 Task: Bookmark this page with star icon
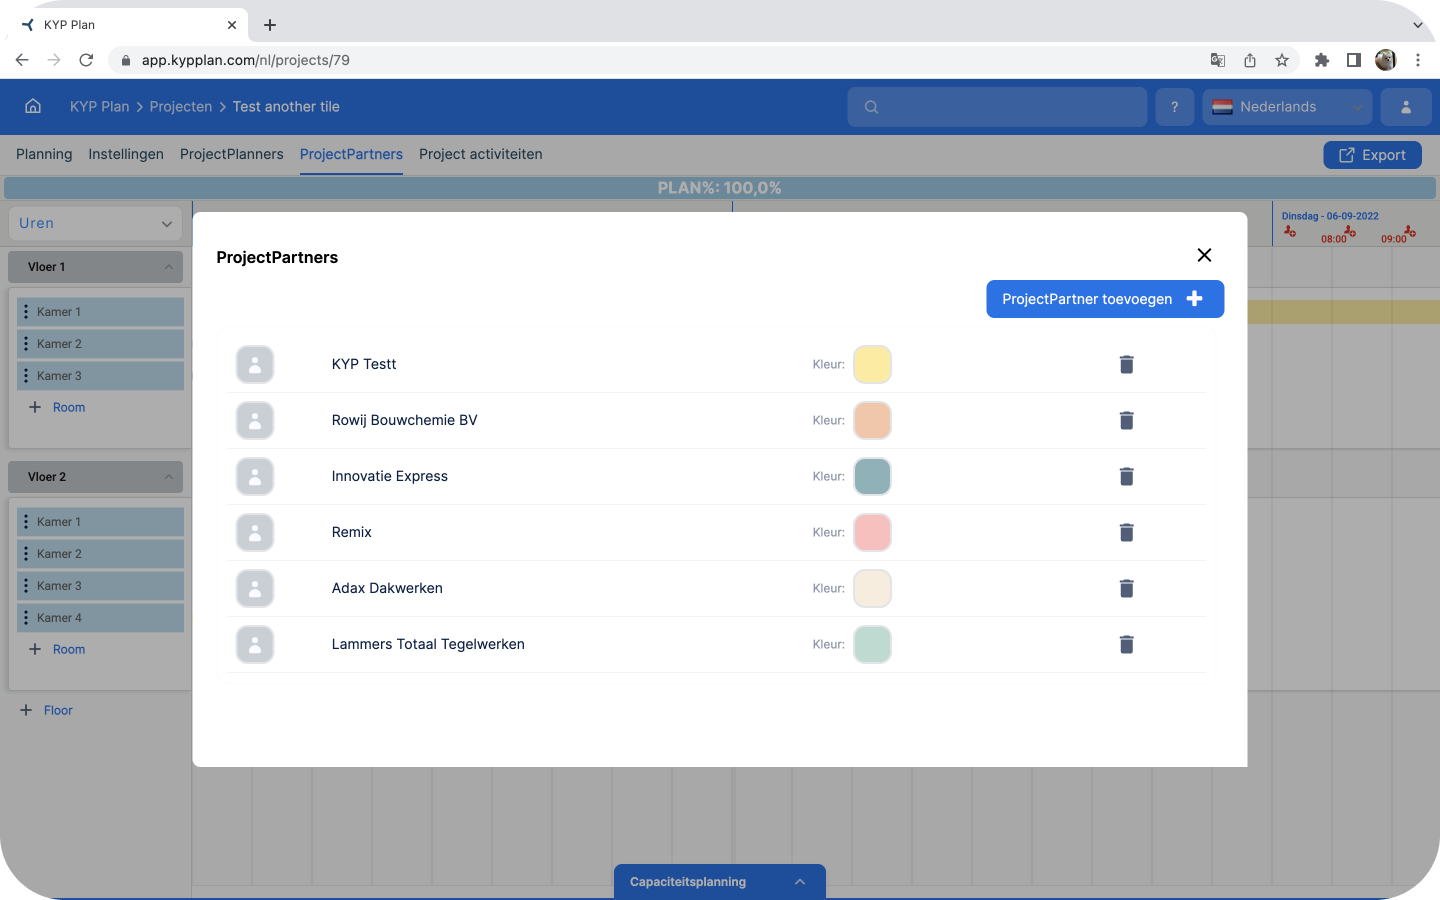pyautogui.click(x=1282, y=60)
